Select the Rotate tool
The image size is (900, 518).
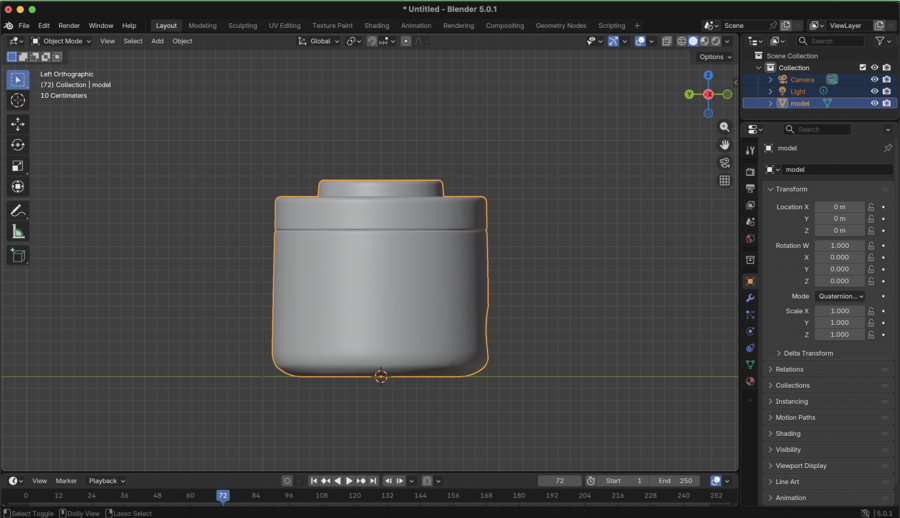(x=18, y=145)
